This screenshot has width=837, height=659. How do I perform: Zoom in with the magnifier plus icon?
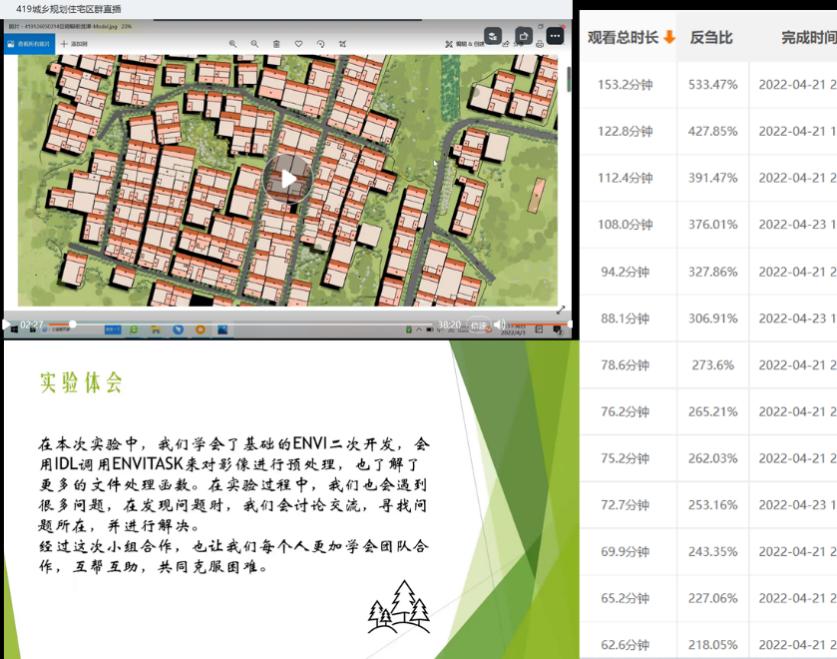pyautogui.click(x=233, y=44)
